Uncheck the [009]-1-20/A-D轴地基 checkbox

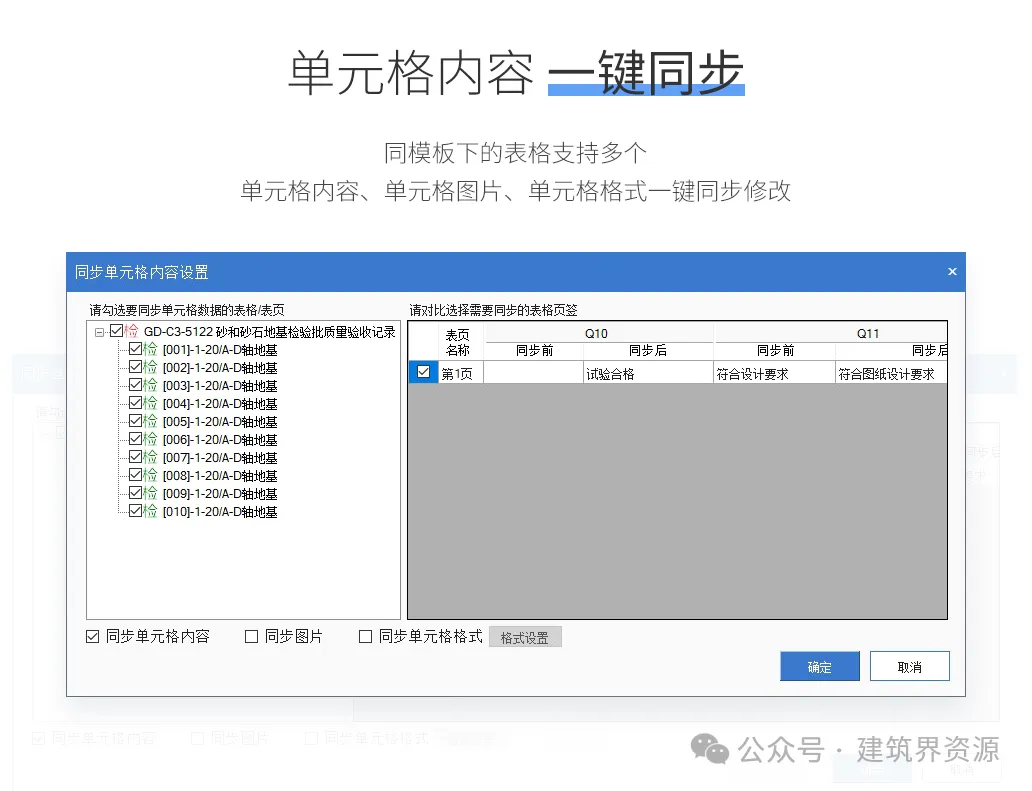(136, 492)
